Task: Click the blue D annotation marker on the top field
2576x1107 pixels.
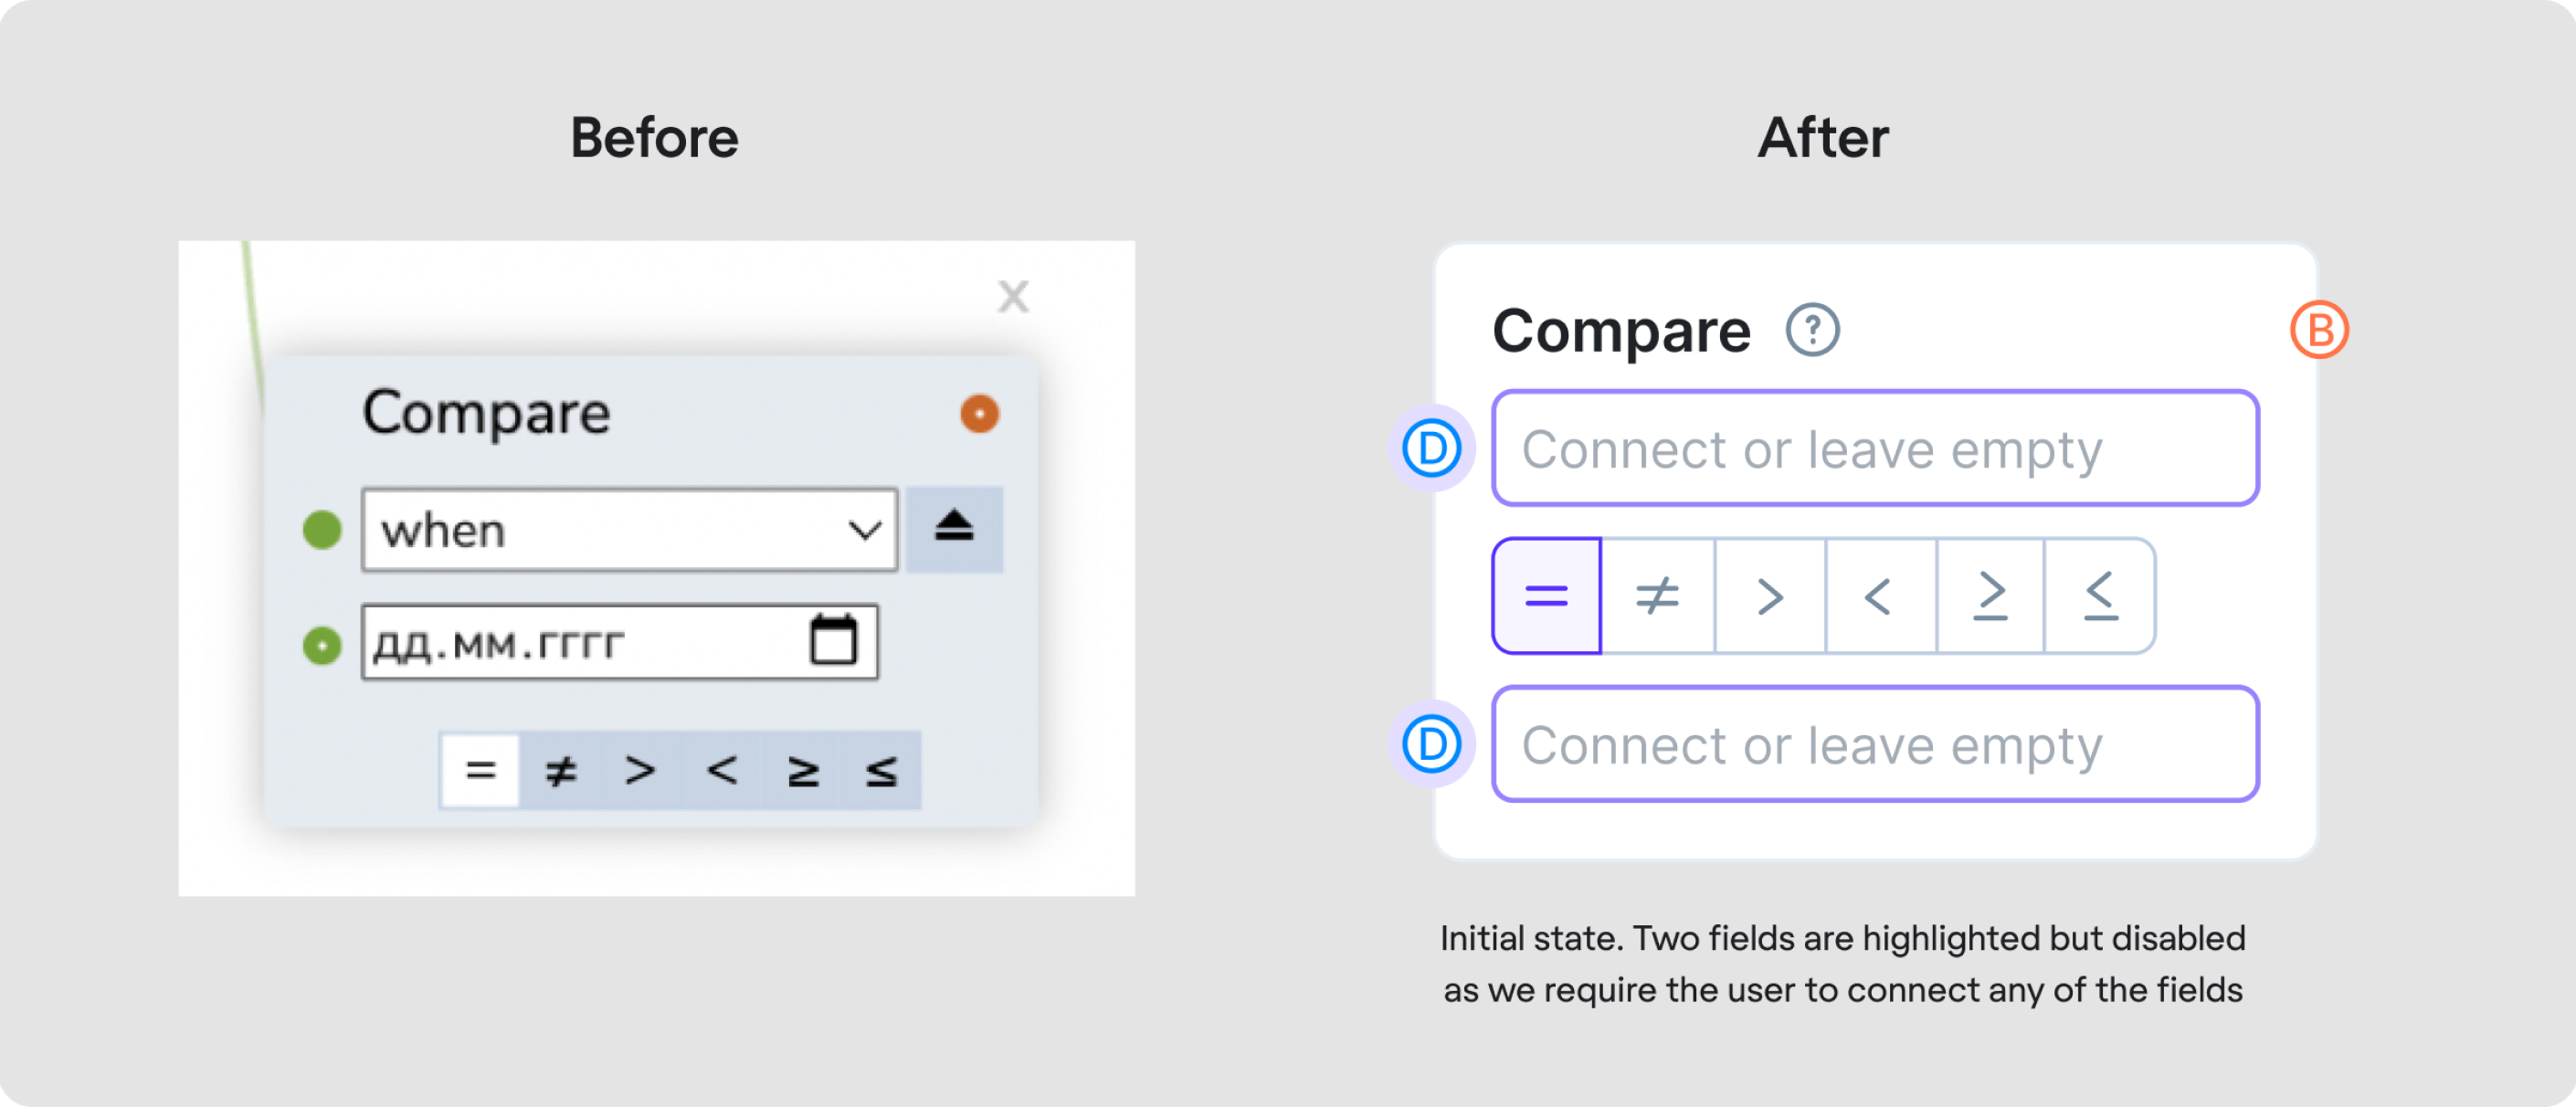Action: pos(1432,447)
